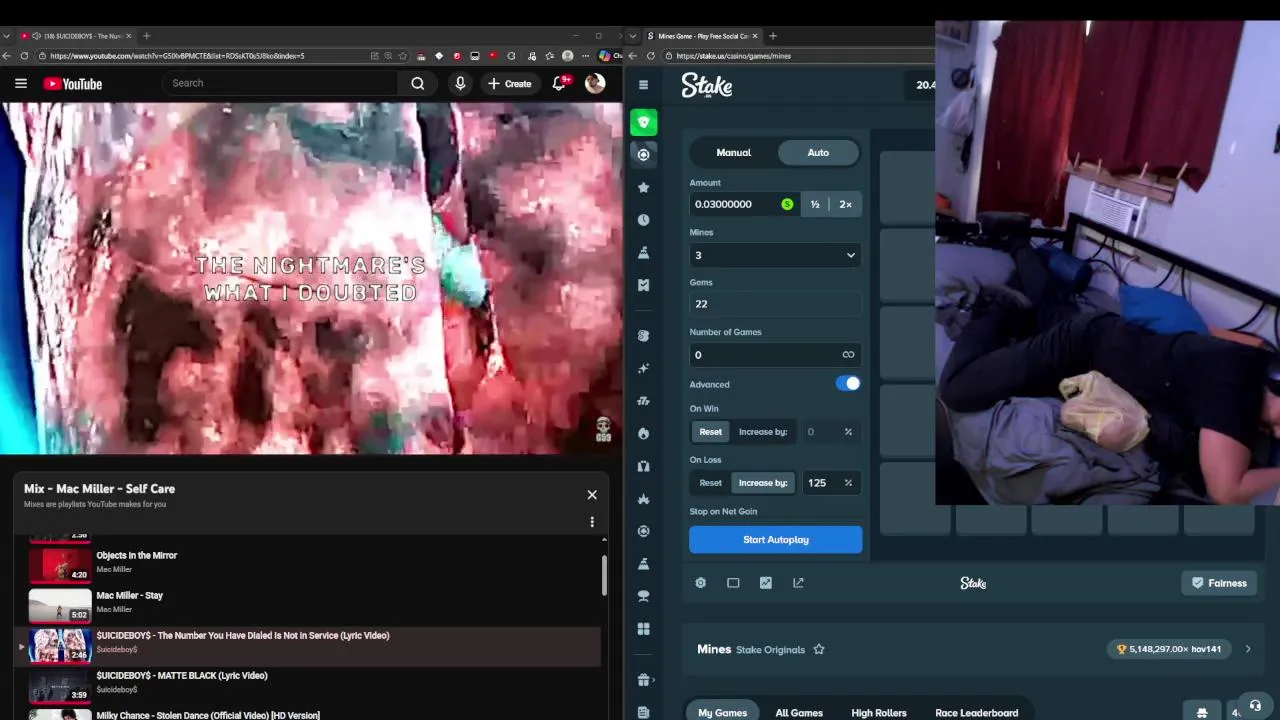Viewport: 1280px width, 720px height.
Task: Expand the Mines leaderboard chevron arrow
Action: tap(1248, 649)
